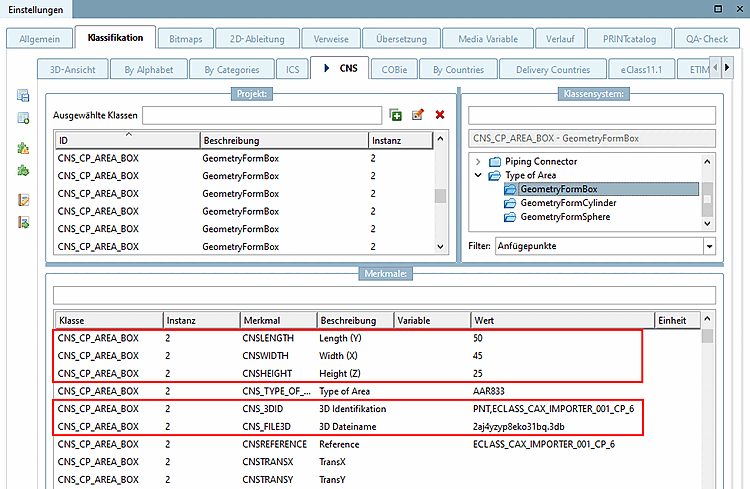750x489 pixels.
Task: Select the GeometryFormBox tree item
Action: tap(558, 189)
